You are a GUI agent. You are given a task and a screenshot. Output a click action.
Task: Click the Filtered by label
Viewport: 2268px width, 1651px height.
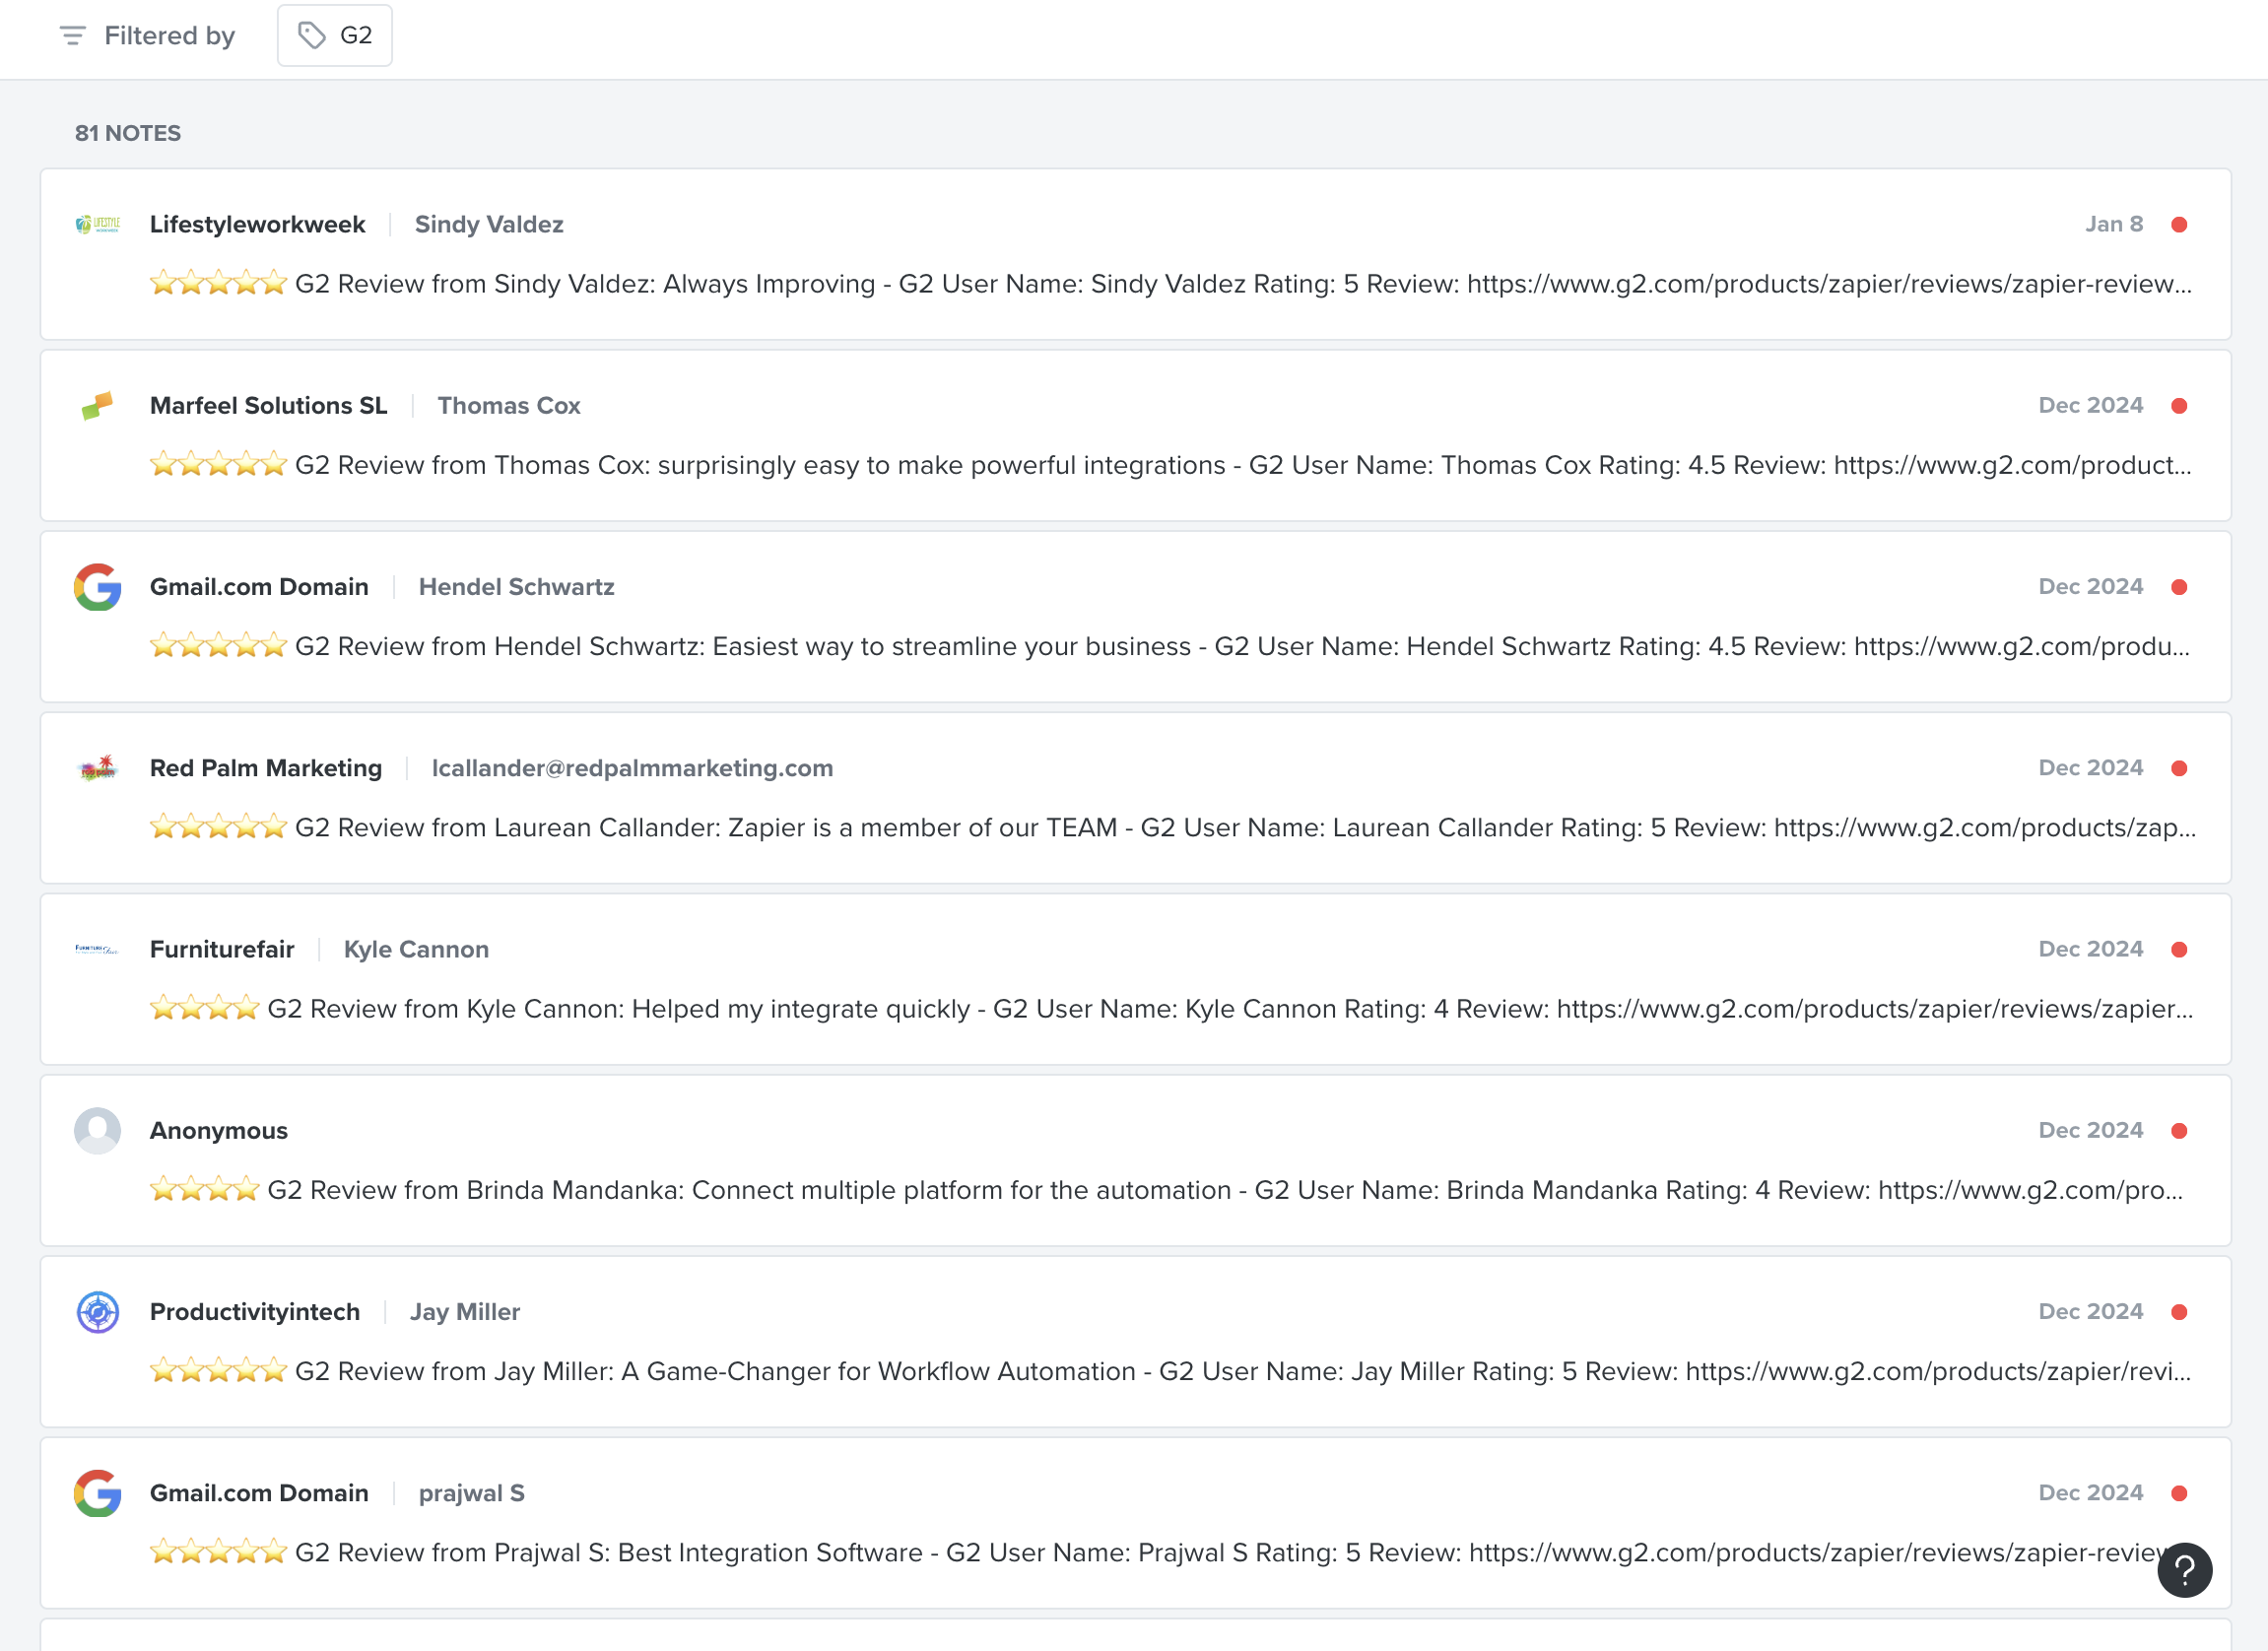pyautogui.click(x=169, y=36)
